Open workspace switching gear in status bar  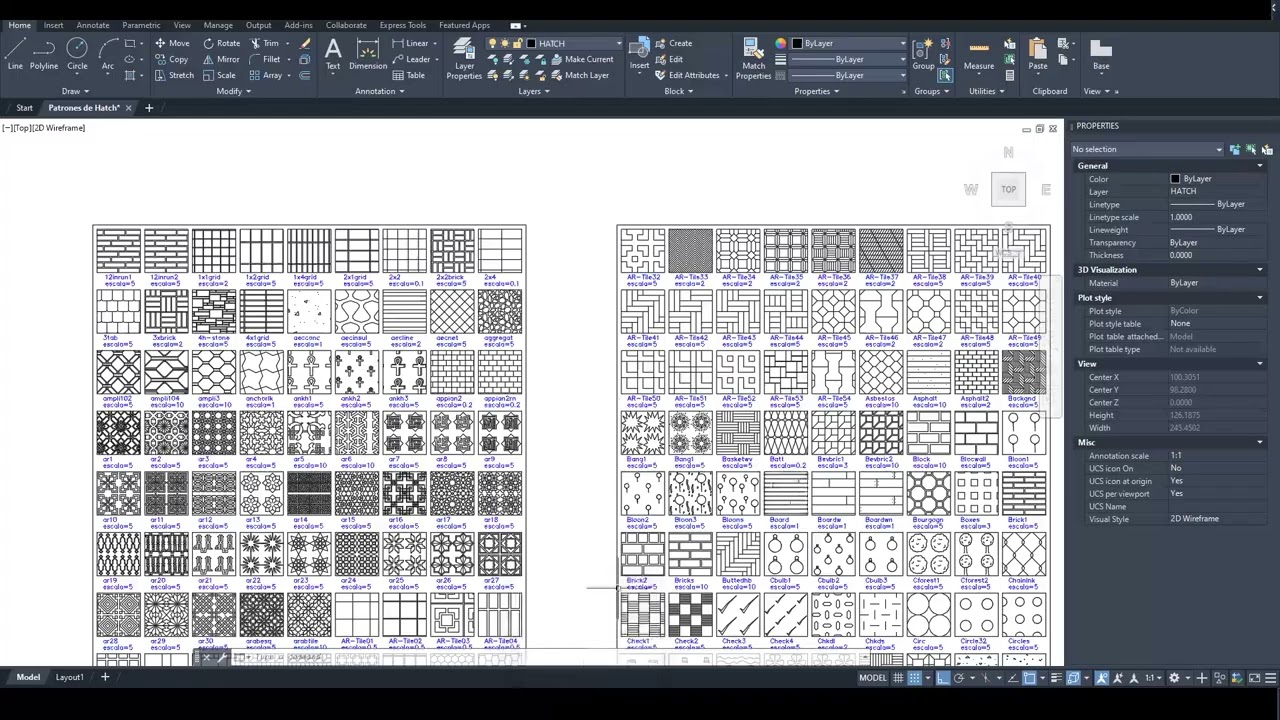[x=1174, y=678]
